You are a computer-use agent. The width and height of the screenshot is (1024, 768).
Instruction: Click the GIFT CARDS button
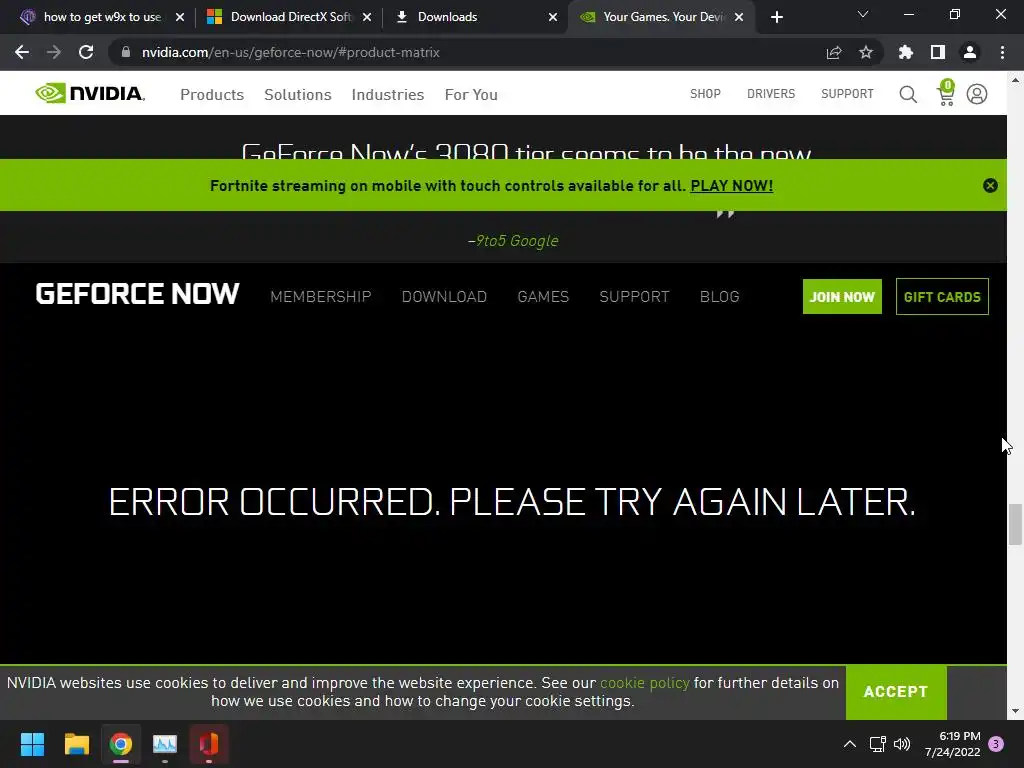coord(942,296)
